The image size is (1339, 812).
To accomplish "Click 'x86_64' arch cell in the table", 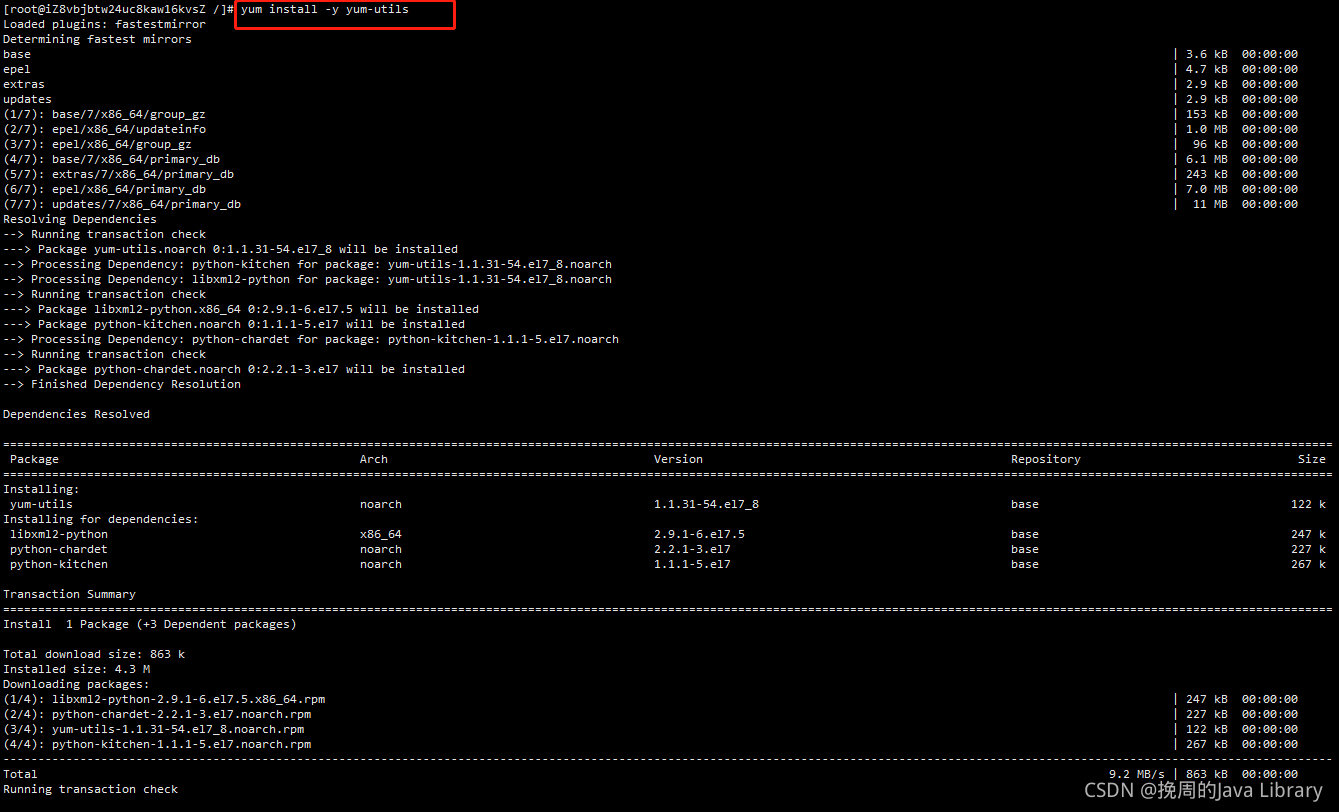I will pyautogui.click(x=381, y=534).
